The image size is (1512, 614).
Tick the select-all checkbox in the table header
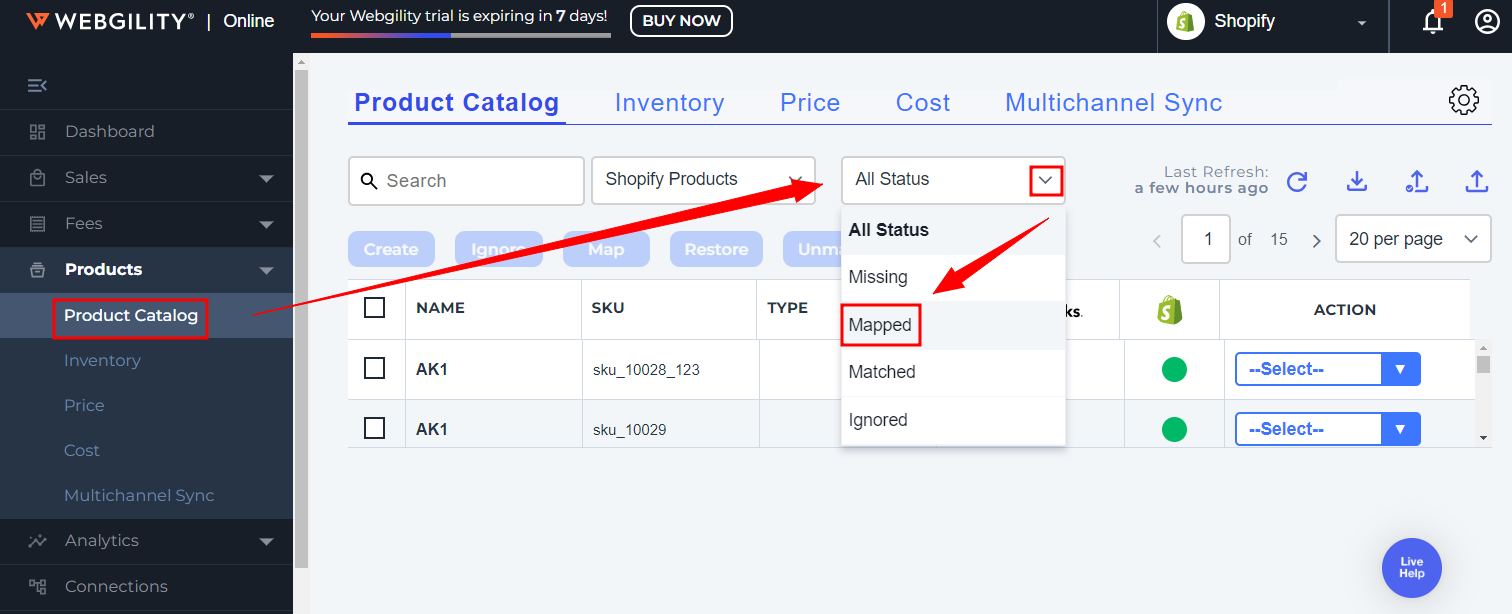(x=375, y=308)
